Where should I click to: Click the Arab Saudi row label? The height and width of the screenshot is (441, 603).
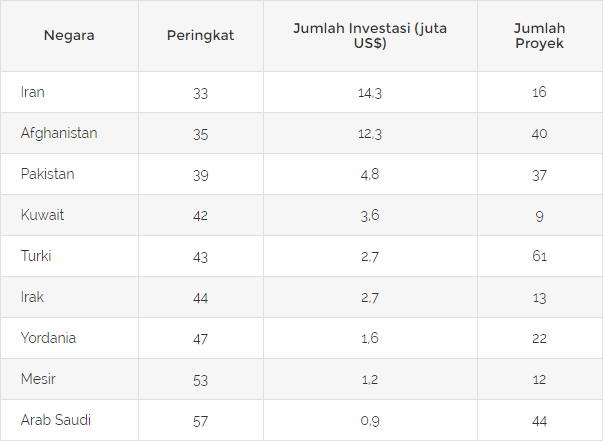point(56,420)
